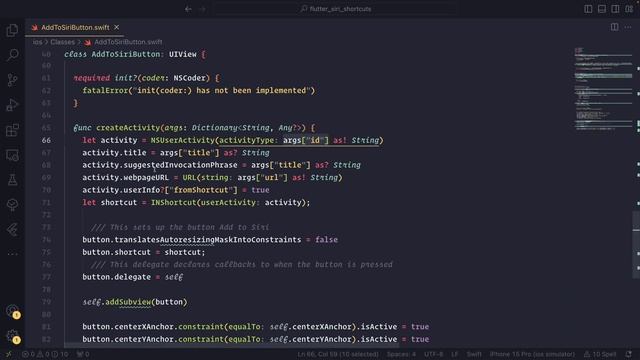This screenshot has height=360, width=640.
Task: Click button.centerYAnchor on line 82
Action: 128,340
